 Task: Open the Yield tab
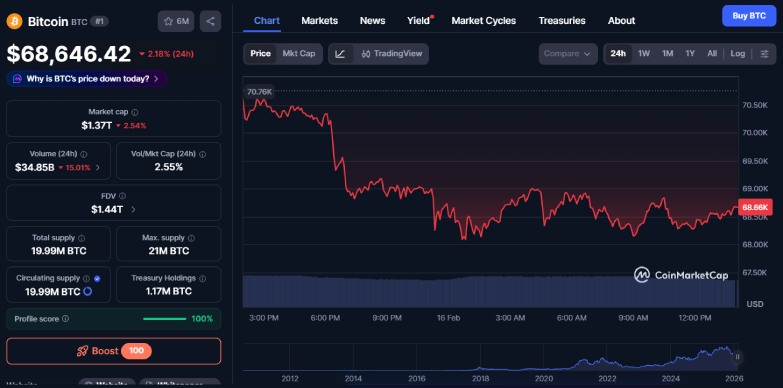419,21
